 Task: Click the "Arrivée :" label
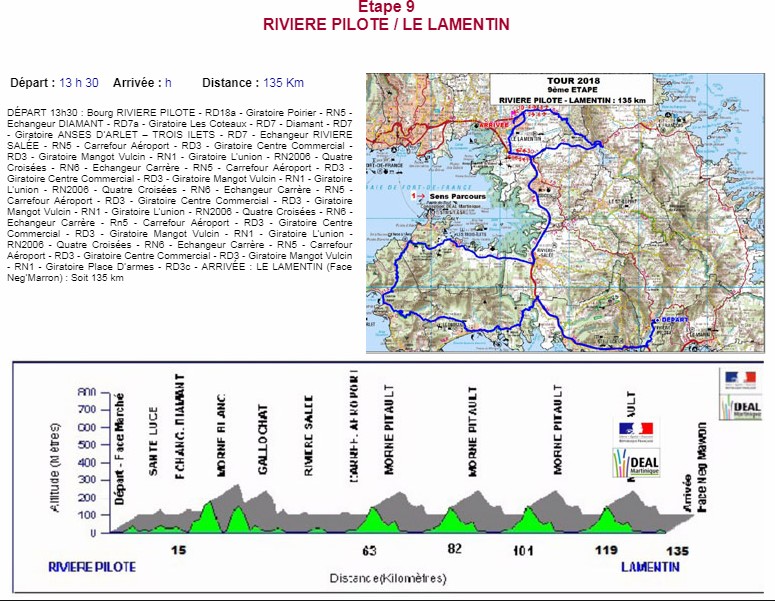click(137, 83)
